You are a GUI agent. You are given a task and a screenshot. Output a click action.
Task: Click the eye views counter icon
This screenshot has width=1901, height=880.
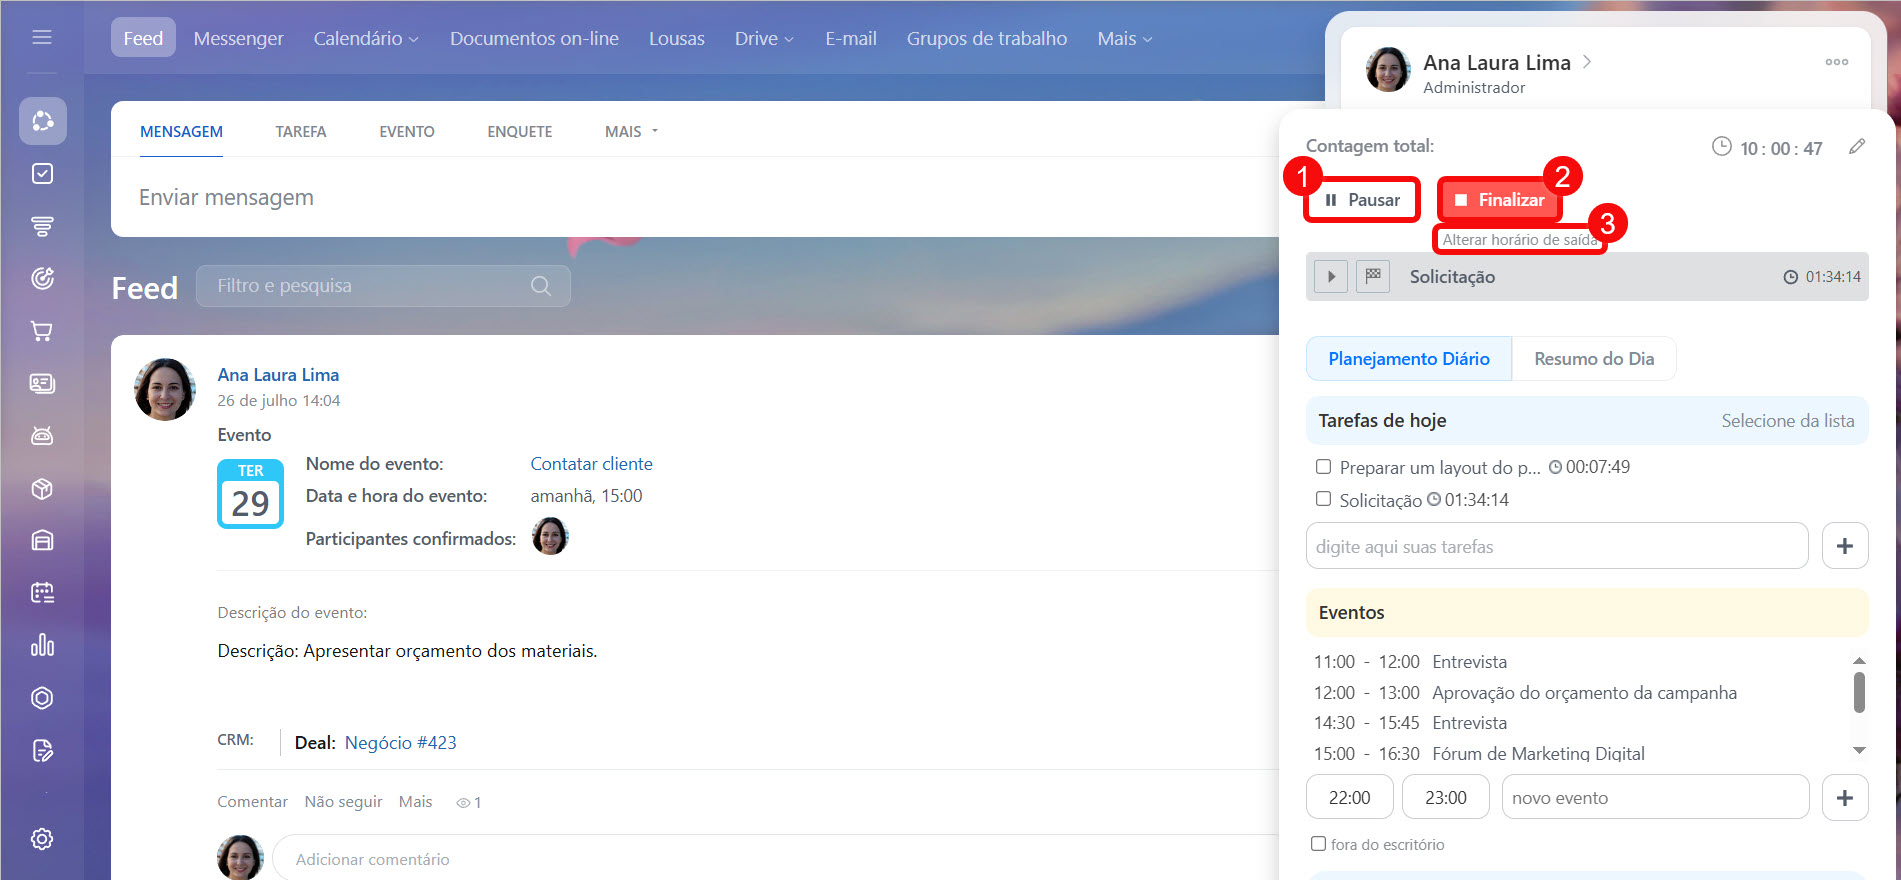[x=463, y=803]
